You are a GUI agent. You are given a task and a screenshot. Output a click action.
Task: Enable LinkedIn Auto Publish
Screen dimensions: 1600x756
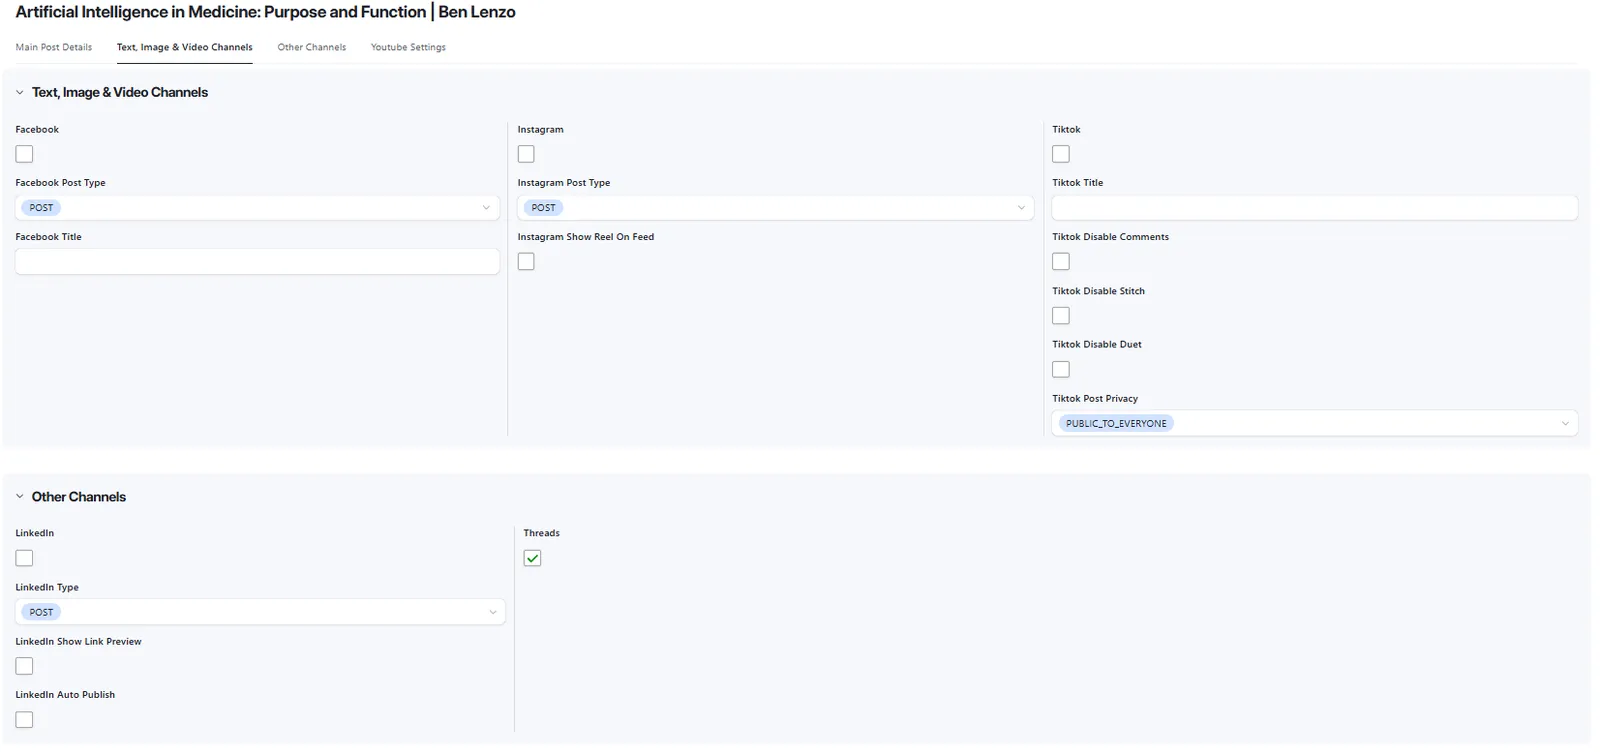pos(25,720)
